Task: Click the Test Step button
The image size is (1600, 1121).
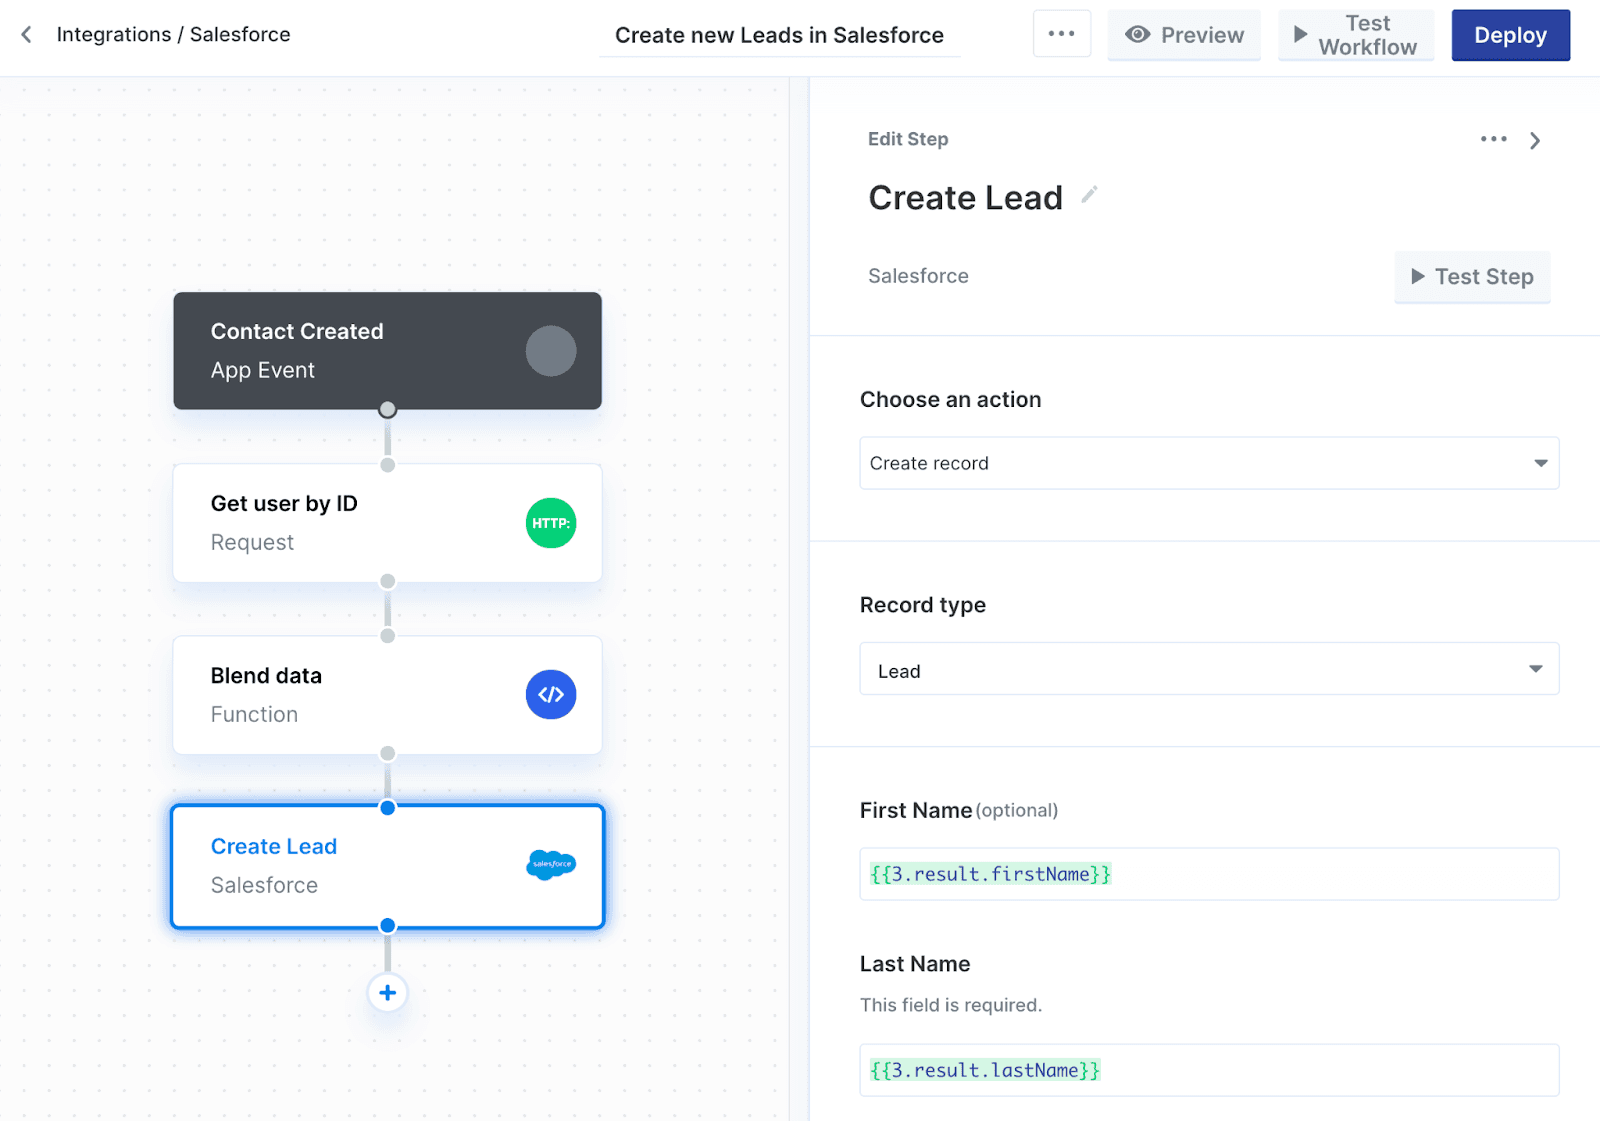Action: (x=1472, y=277)
